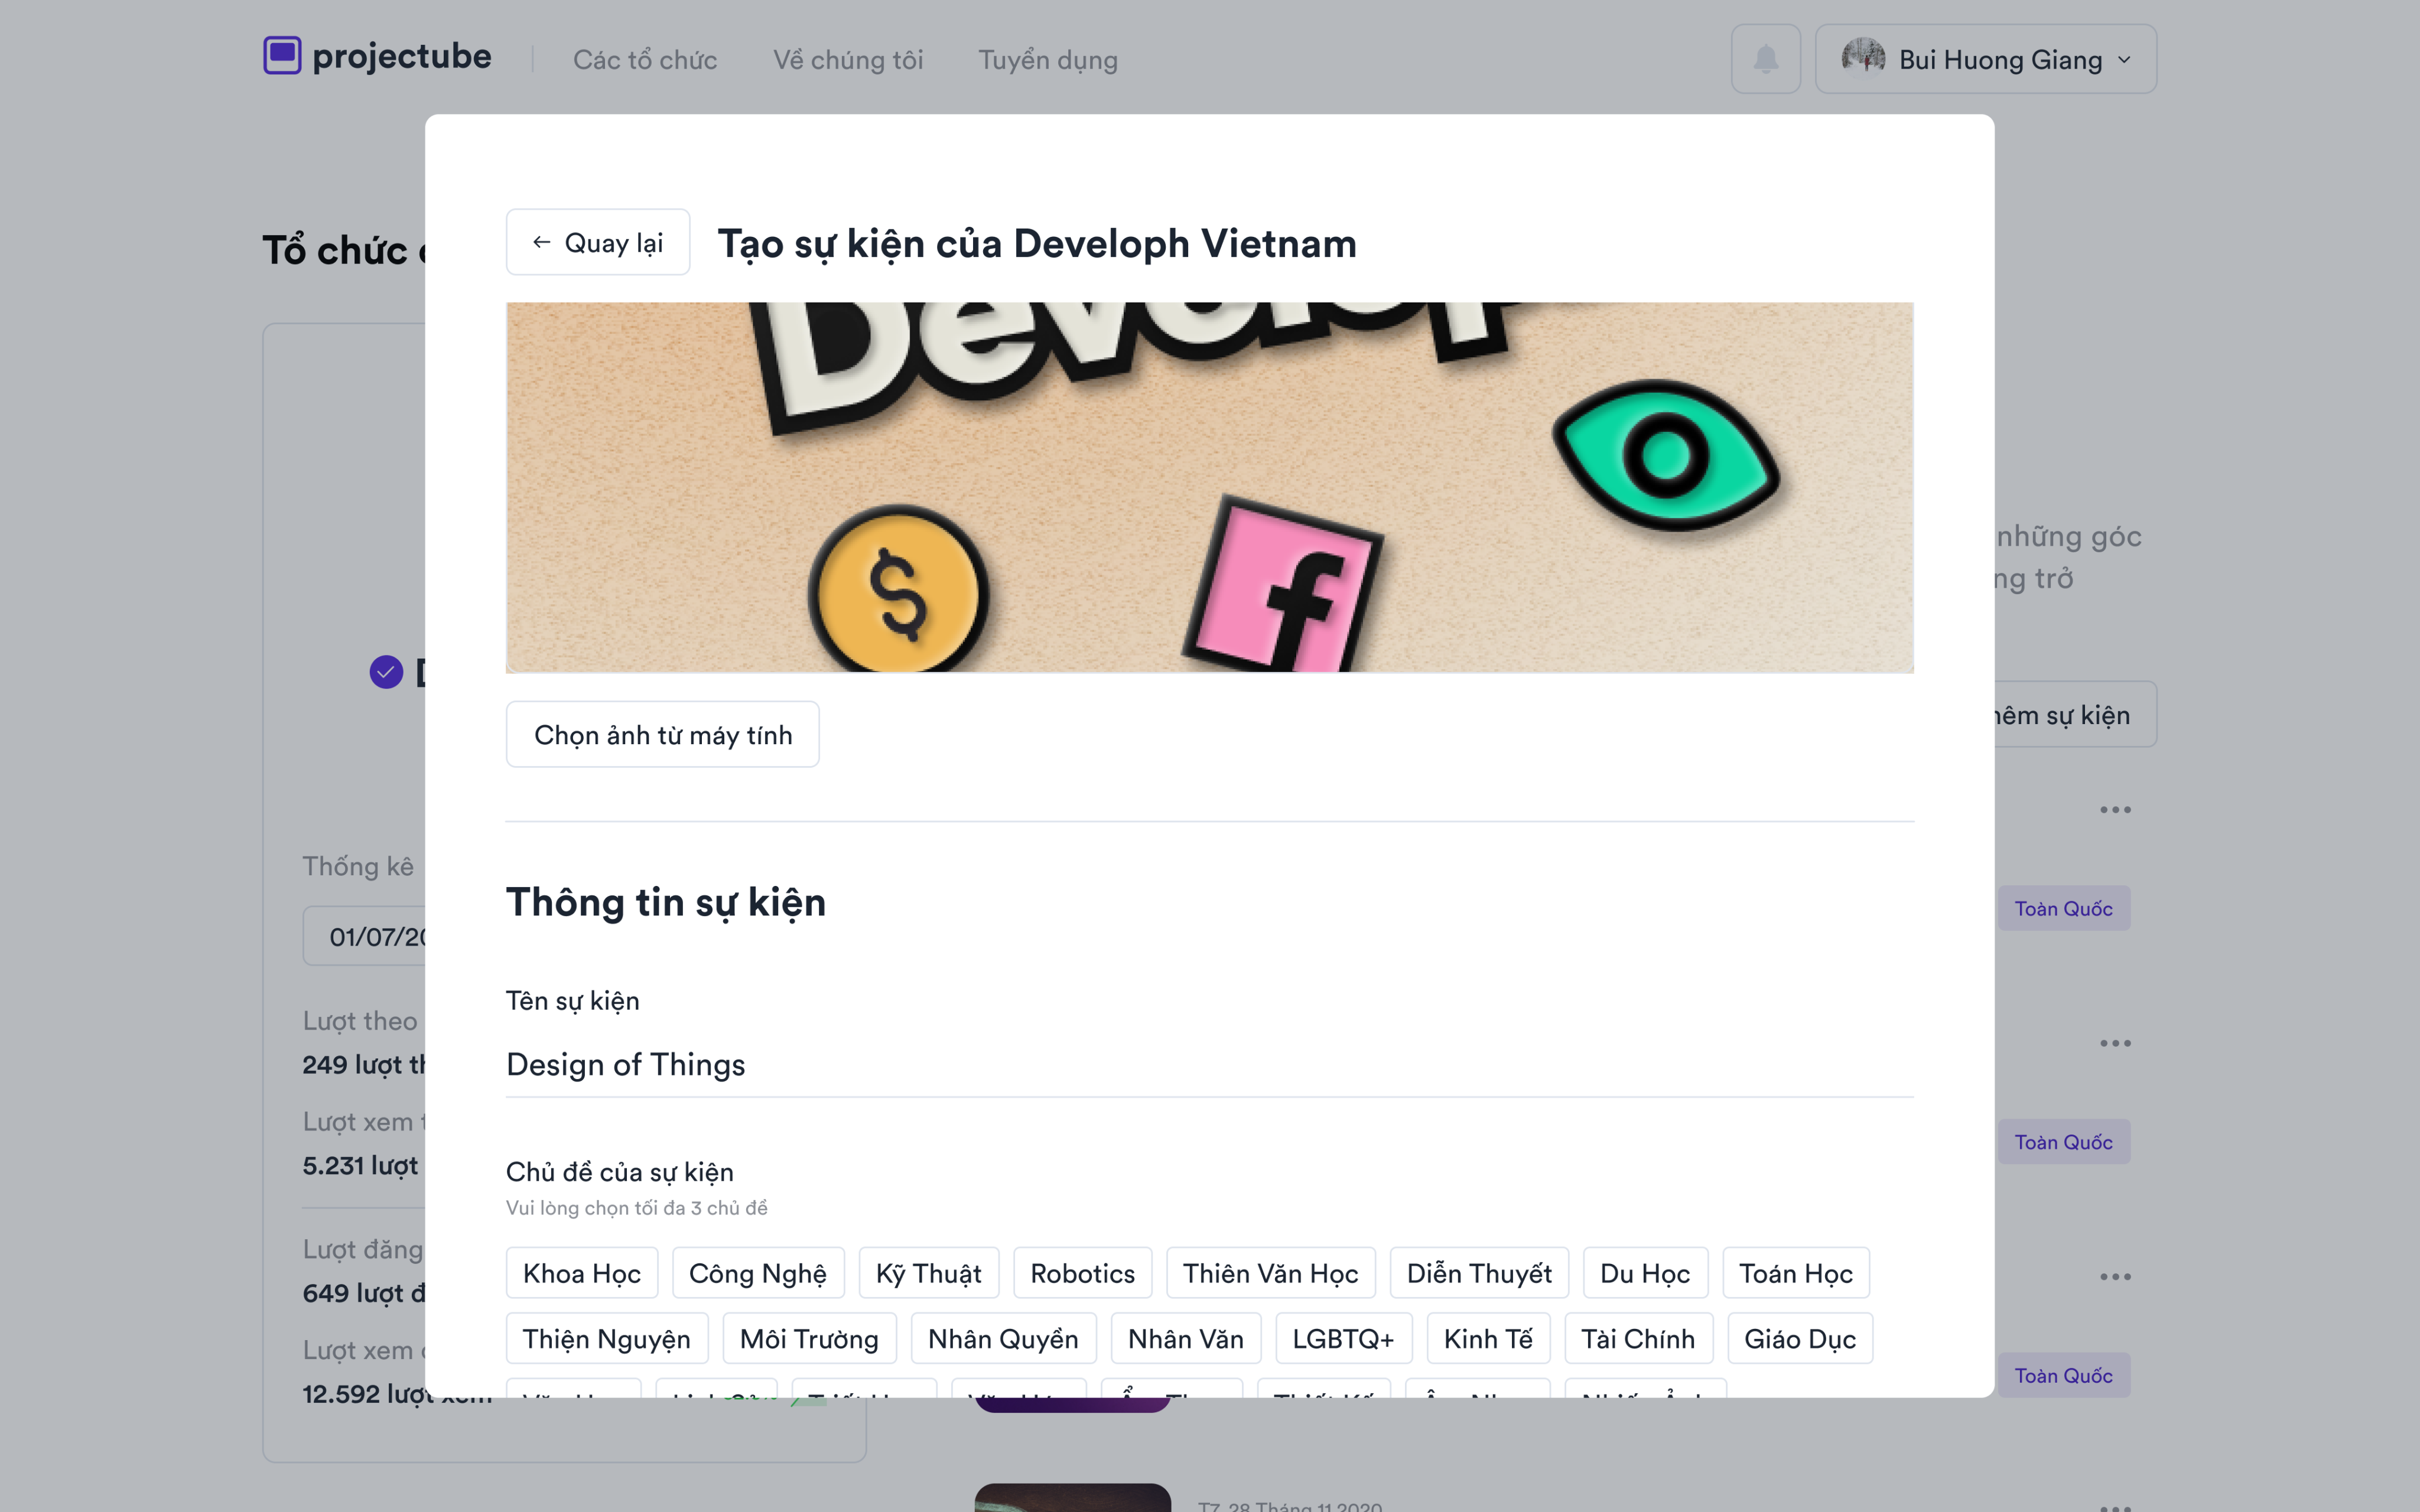Screen dimensions: 2420x1512
Task: Open the Tuyển dụng link
Action: pyautogui.click(x=1047, y=60)
